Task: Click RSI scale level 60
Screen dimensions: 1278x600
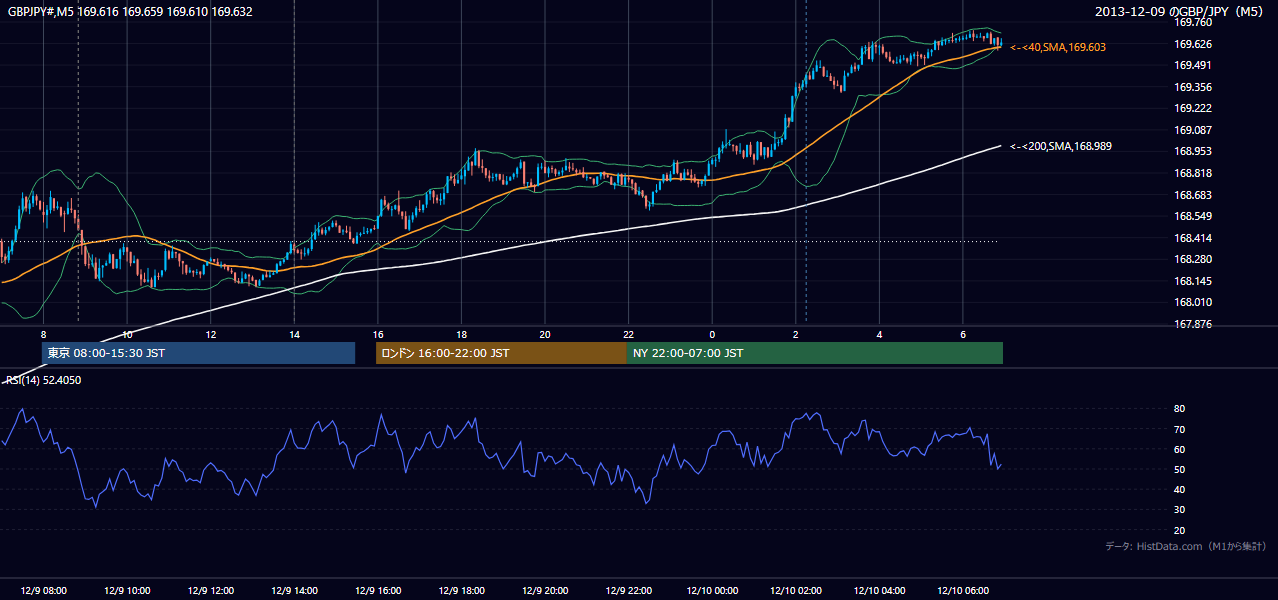Action: tap(1179, 449)
